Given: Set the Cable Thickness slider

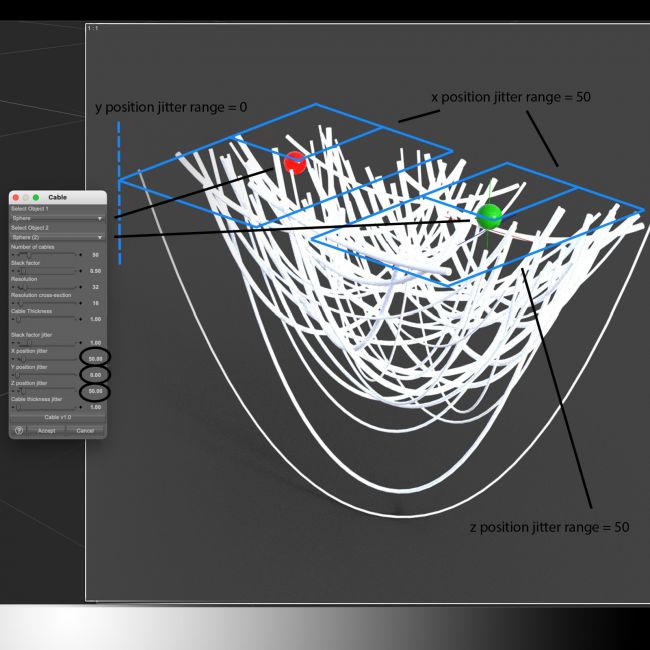Looking at the screenshot, I should point(46,319).
